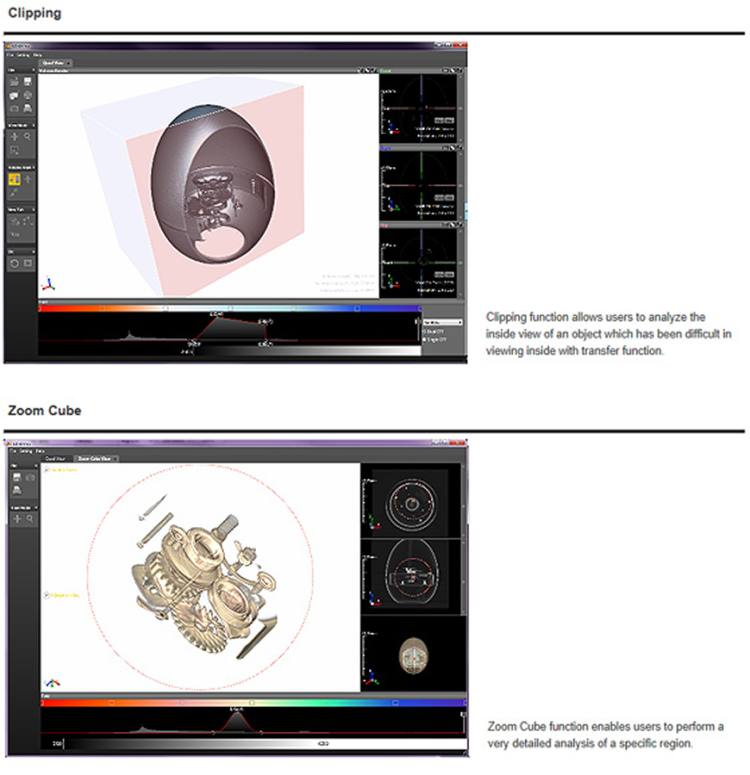Toggle the upper yellow-labeled option in Zoom Cube view
The image size is (750, 775).
46,469
